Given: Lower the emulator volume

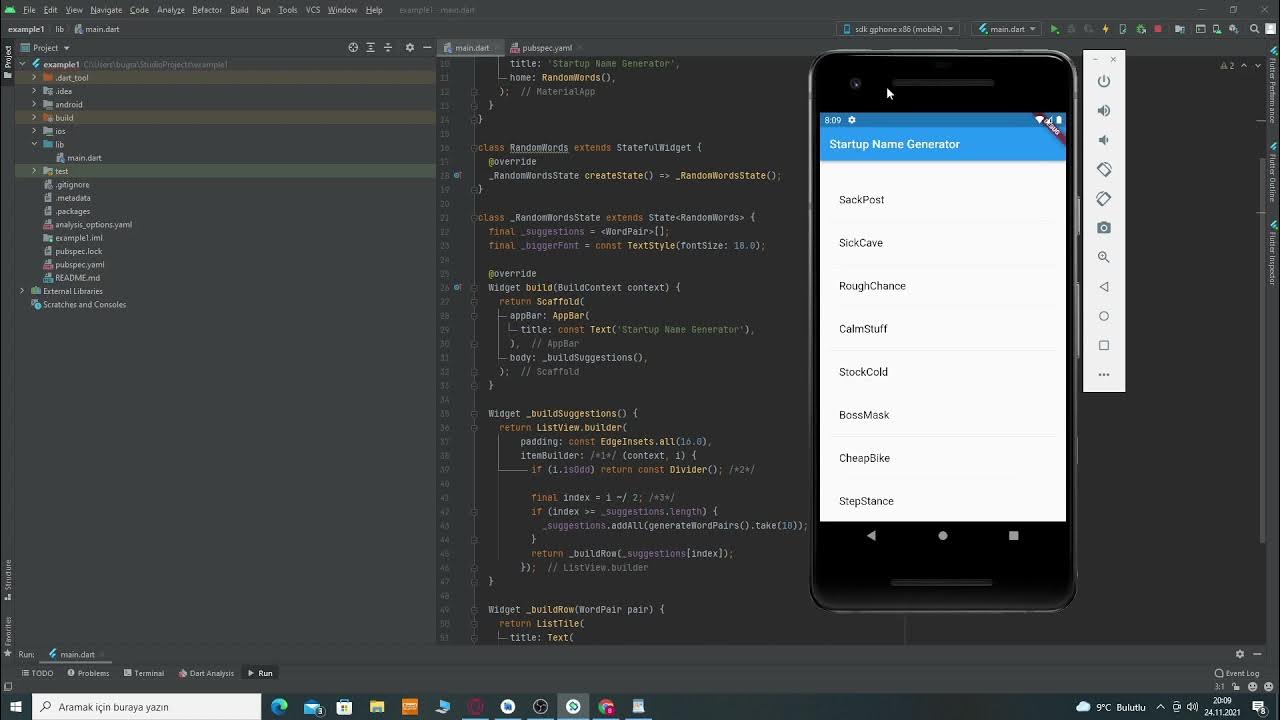Looking at the screenshot, I should click(1104, 140).
